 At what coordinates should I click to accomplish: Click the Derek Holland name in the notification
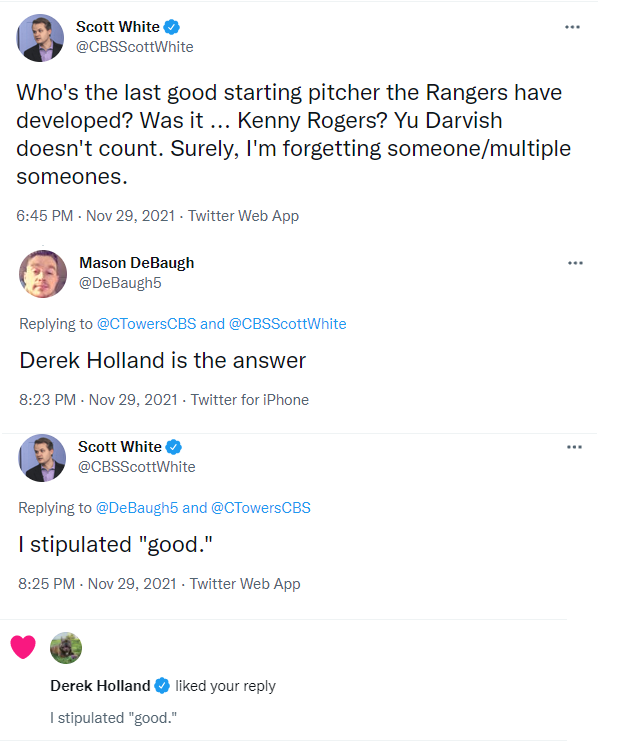(x=101, y=686)
